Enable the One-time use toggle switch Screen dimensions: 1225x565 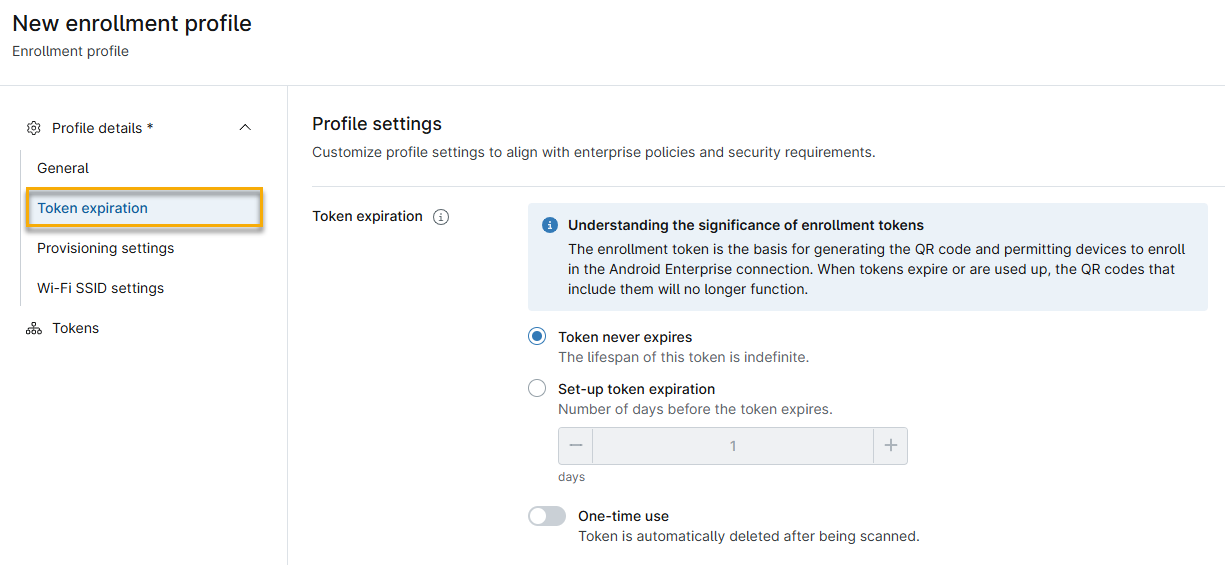point(547,516)
